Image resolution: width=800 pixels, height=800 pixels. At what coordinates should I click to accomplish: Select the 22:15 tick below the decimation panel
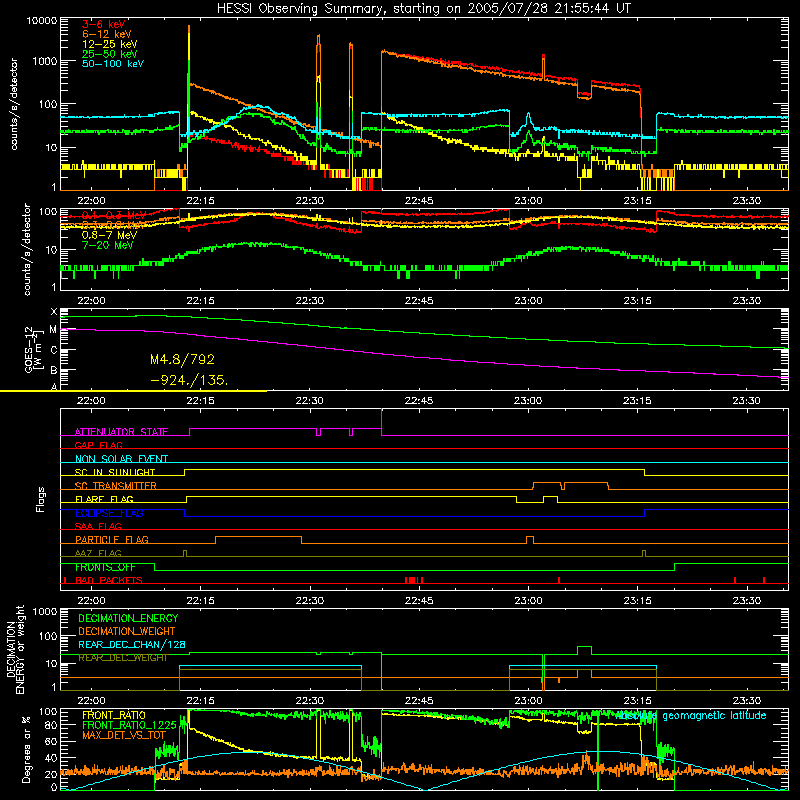tap(201, 701)
